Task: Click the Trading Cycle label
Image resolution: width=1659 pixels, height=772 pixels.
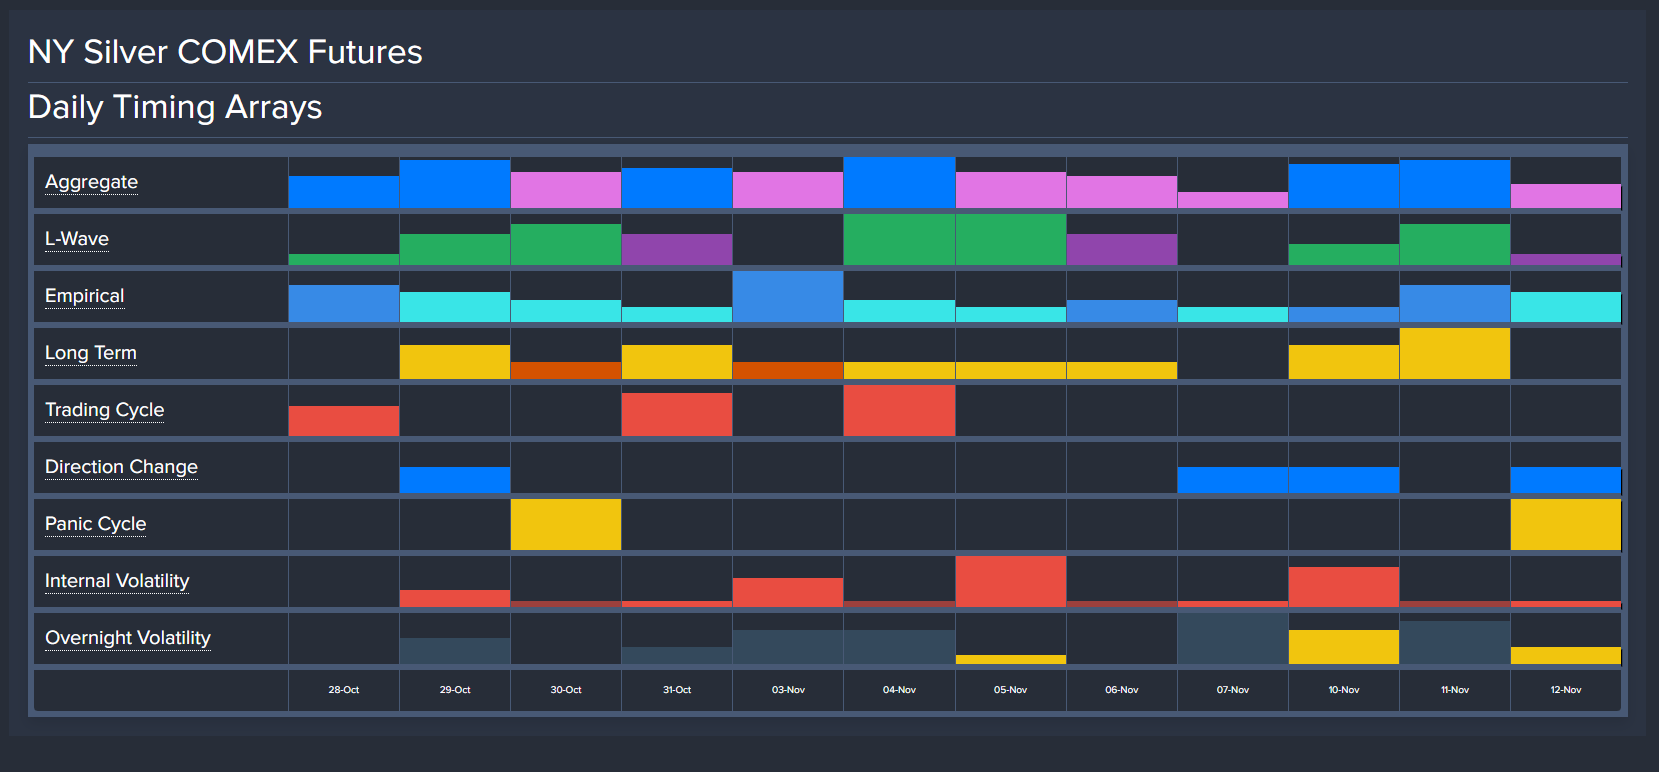Action: point(104,410)
